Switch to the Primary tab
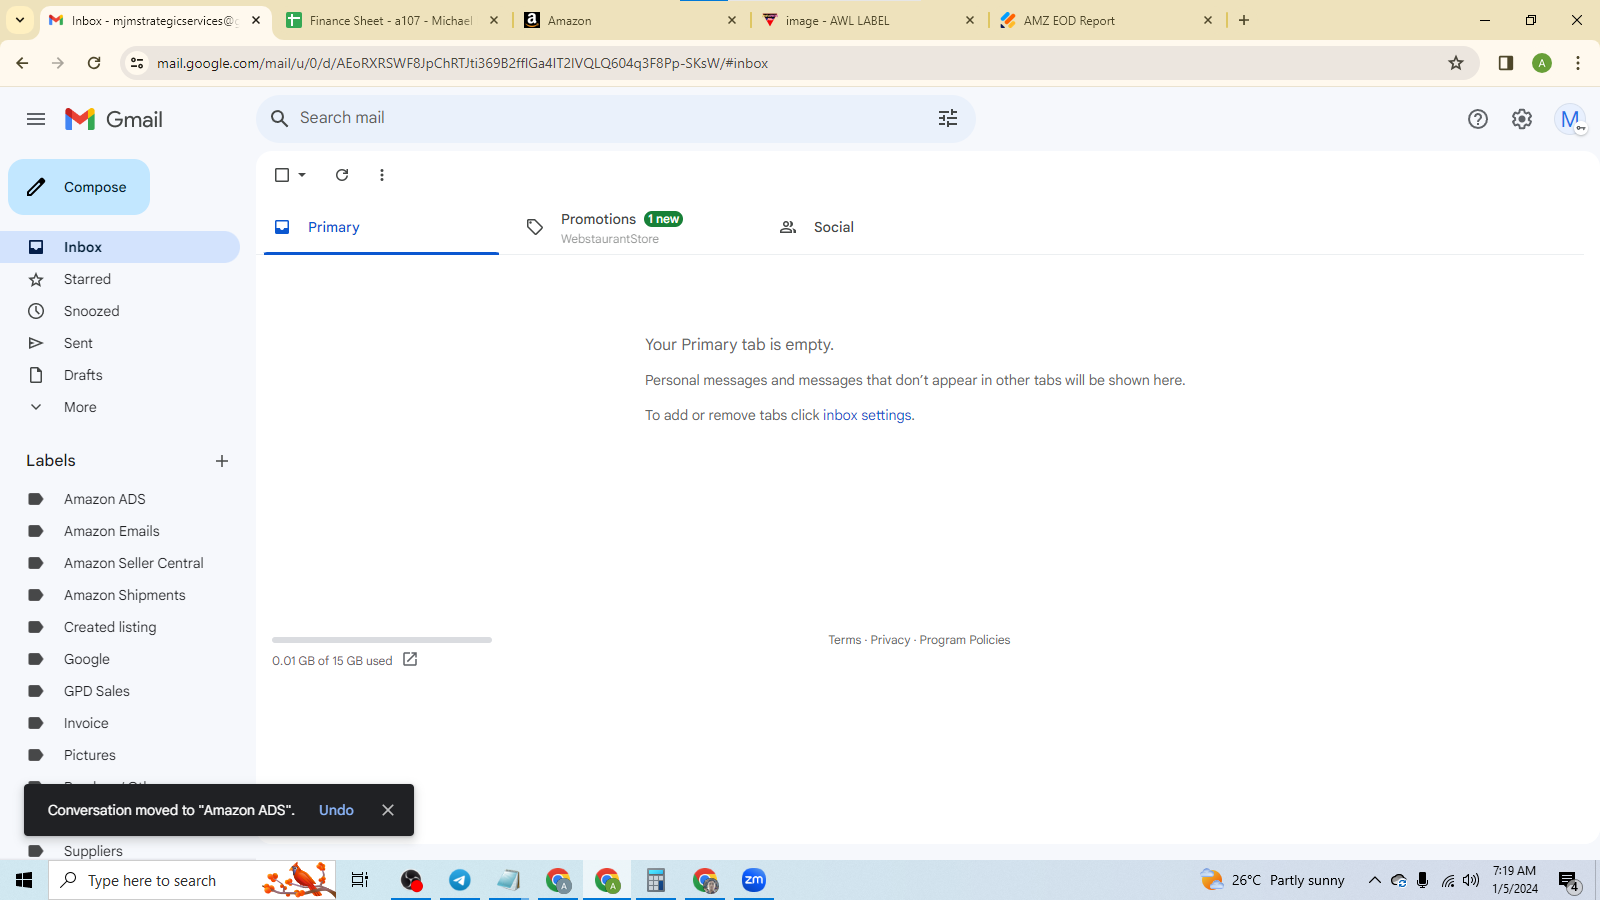 pyautogui.click(x=381, y=227)
